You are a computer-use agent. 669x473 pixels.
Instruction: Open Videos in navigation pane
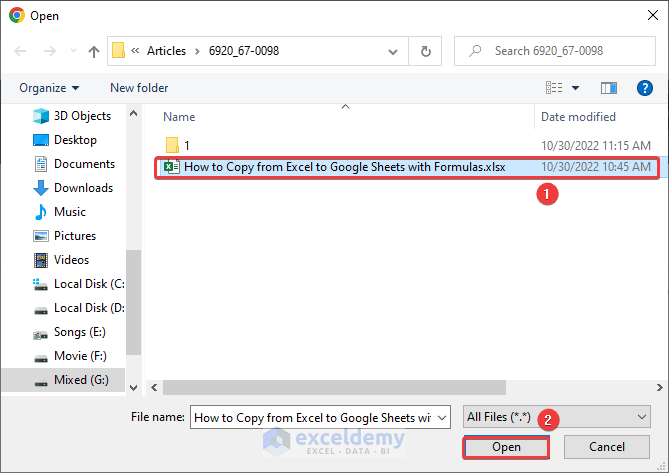[61, 260]
